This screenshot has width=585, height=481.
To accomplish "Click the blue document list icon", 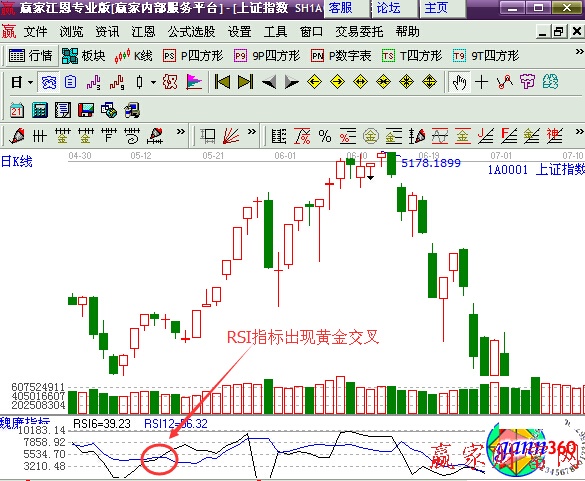I will (71, 82).
